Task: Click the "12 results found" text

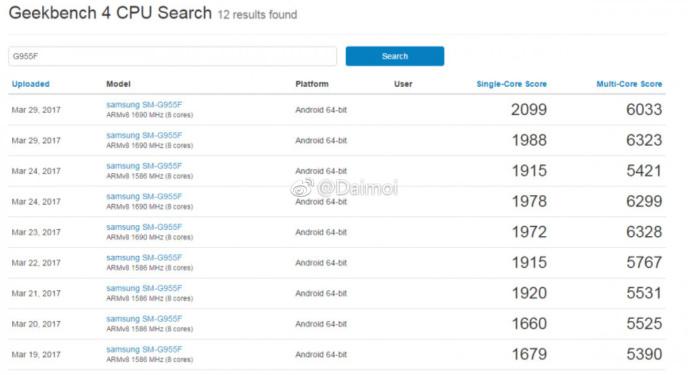Action: point(257,15)
